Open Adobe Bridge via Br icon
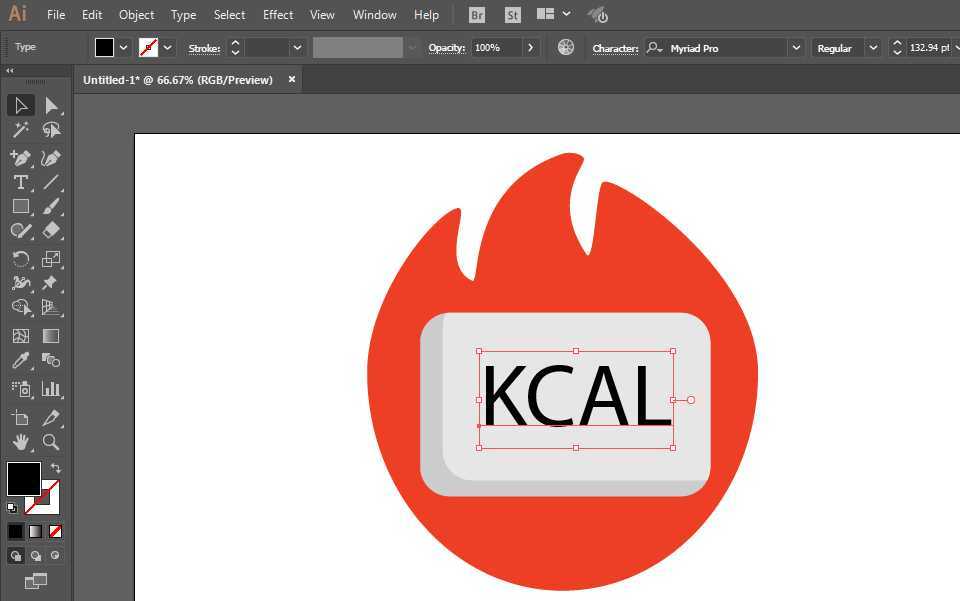 (477, 15)
